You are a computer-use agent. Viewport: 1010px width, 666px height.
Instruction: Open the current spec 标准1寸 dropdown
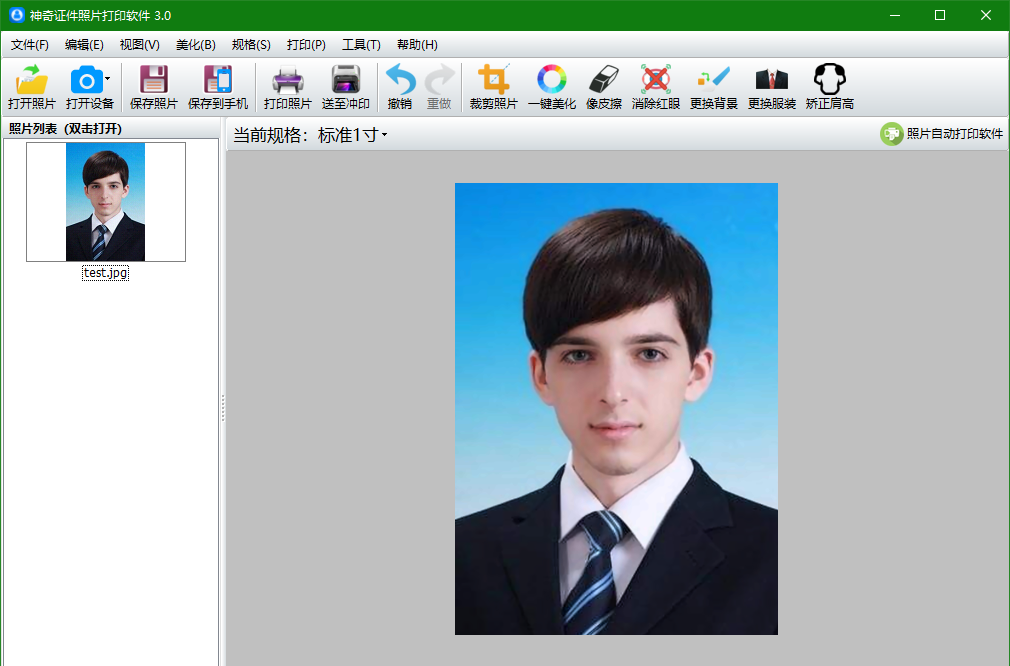[x=352, y=135]
